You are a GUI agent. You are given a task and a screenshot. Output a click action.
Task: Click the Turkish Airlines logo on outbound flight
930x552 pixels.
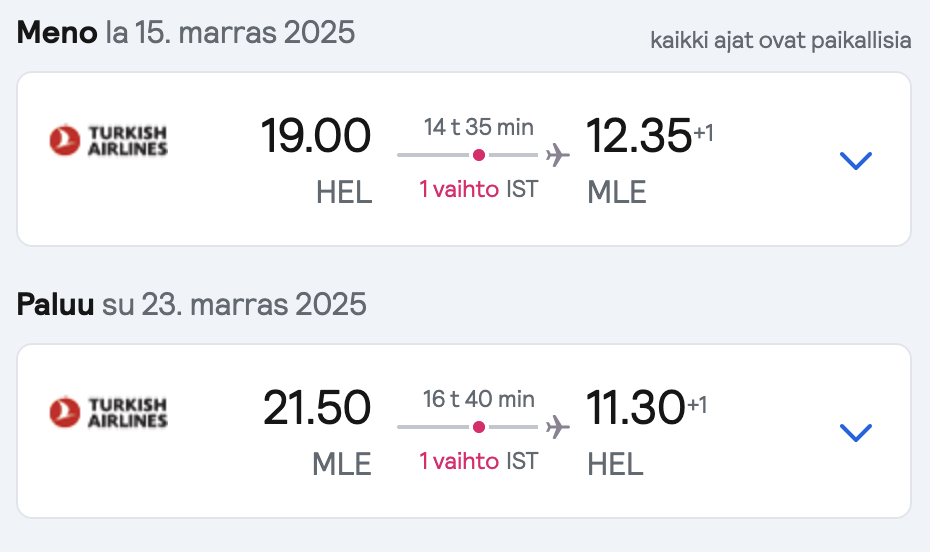[109, 141]
